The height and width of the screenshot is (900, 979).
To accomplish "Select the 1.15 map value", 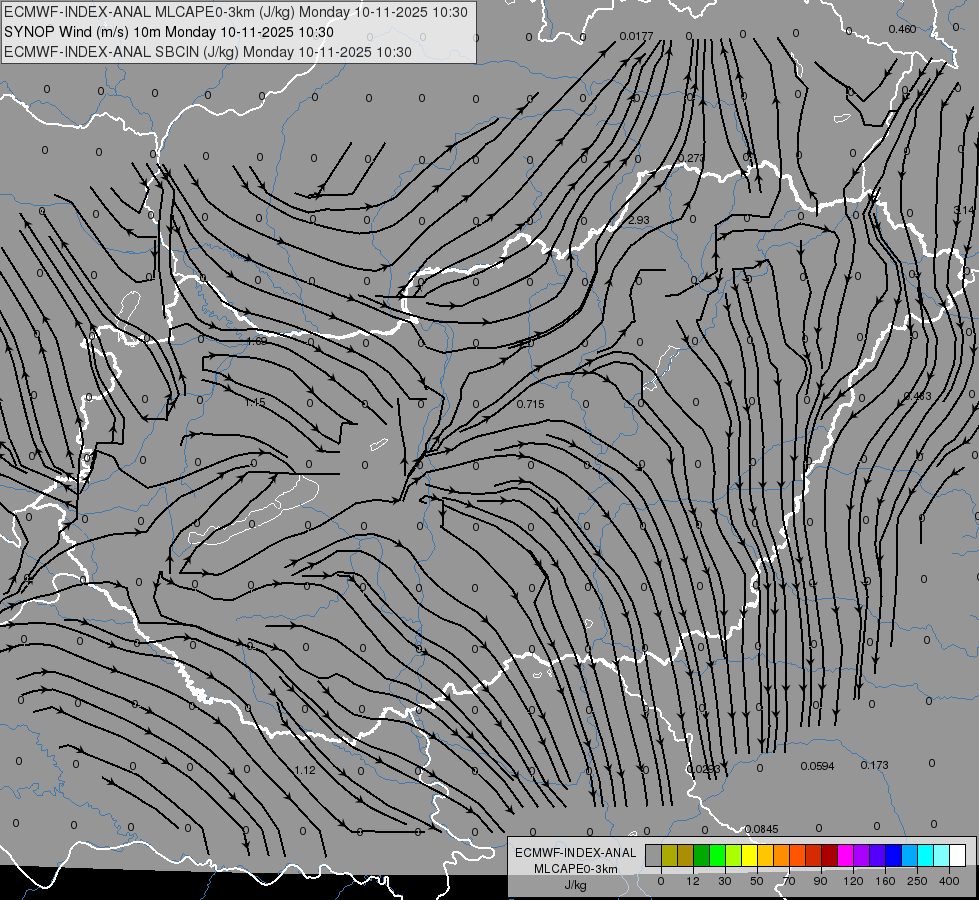I will tap(255, 402).
